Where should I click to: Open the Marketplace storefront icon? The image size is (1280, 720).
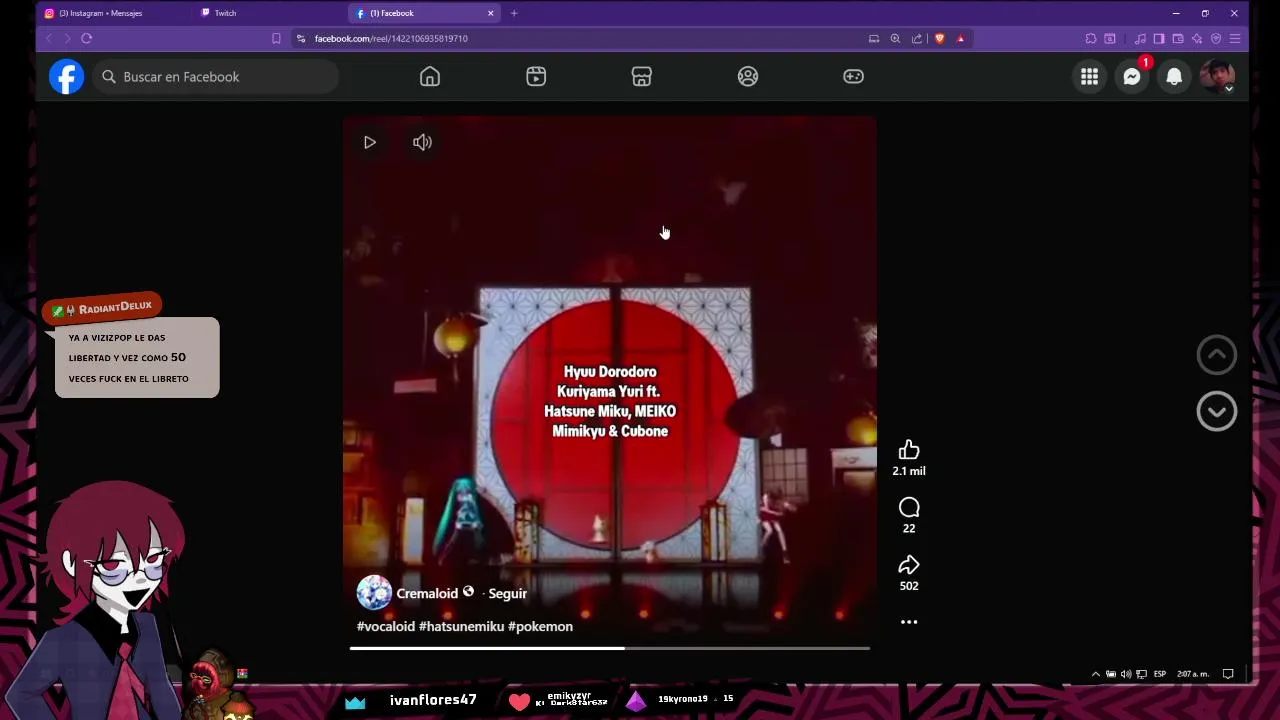coord(642,77)
